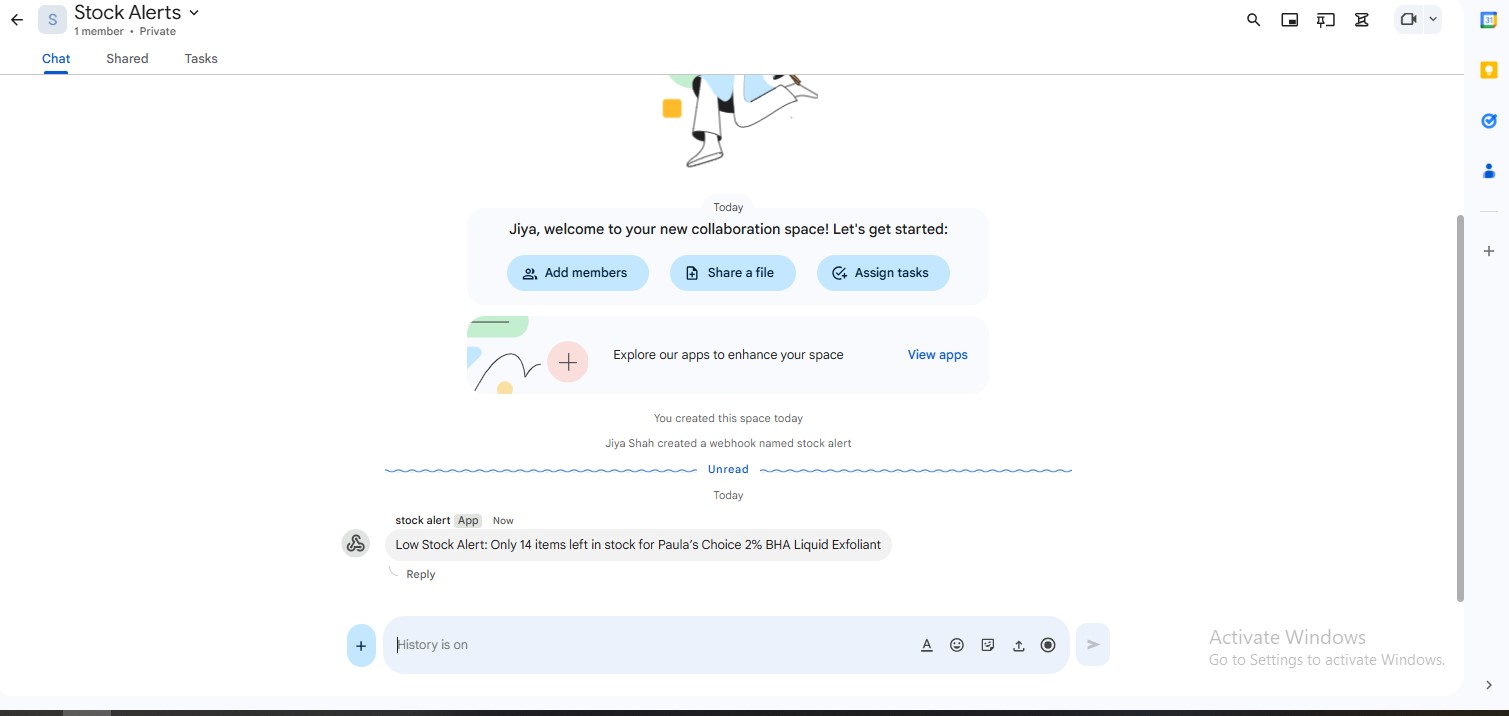This screenshot has height=716, width=1509.
Task: Click the History is on message field
Action: [x=650, y=645]
